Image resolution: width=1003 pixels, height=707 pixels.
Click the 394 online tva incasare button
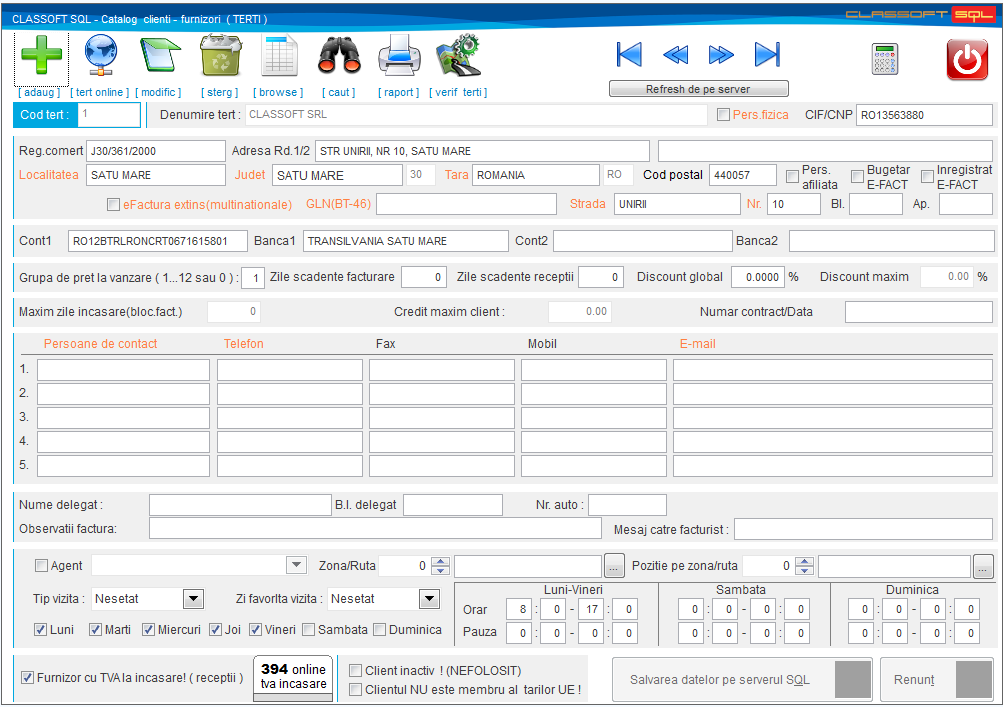[x=293, y=676]
